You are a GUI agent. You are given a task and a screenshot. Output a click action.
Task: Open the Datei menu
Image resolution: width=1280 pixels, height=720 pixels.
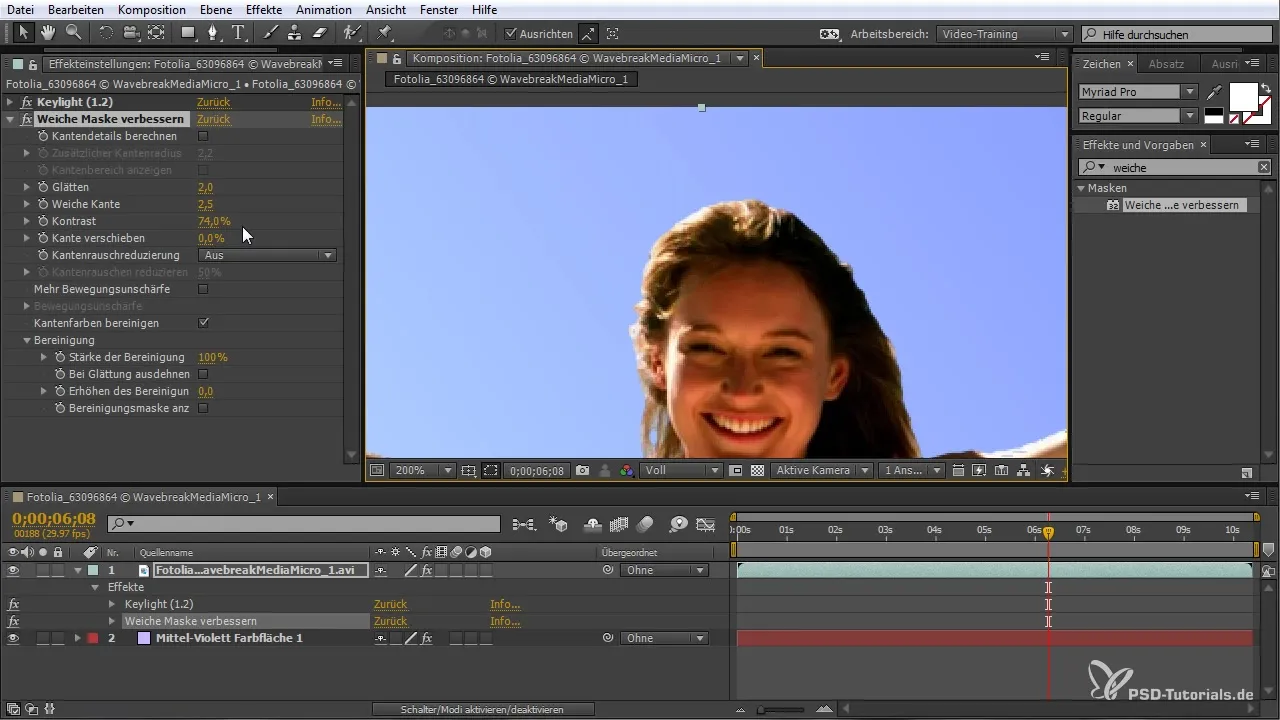pos(20,9)
